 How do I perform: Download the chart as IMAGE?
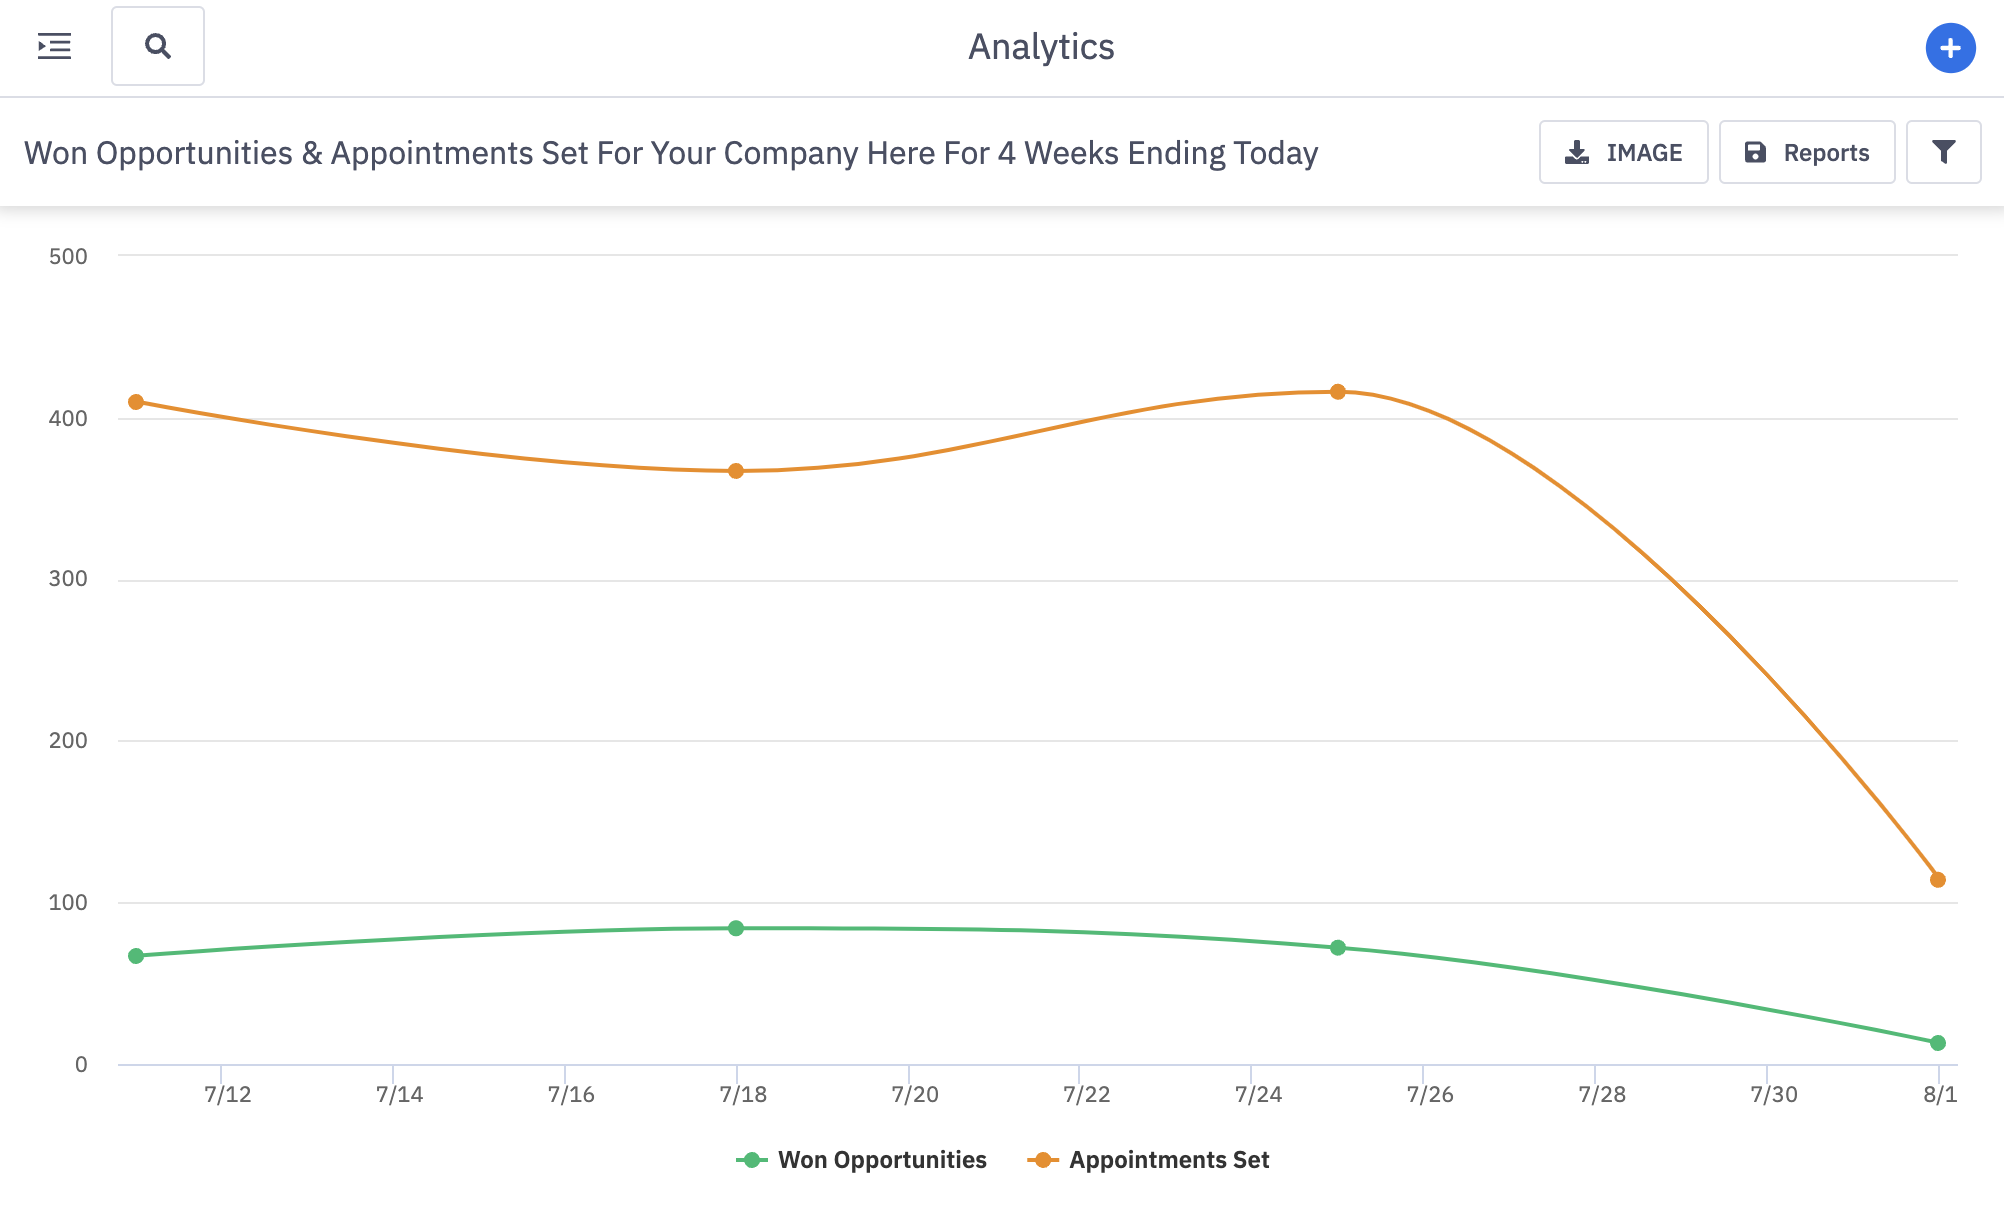pyautogui.click(x=1623, y=152)
